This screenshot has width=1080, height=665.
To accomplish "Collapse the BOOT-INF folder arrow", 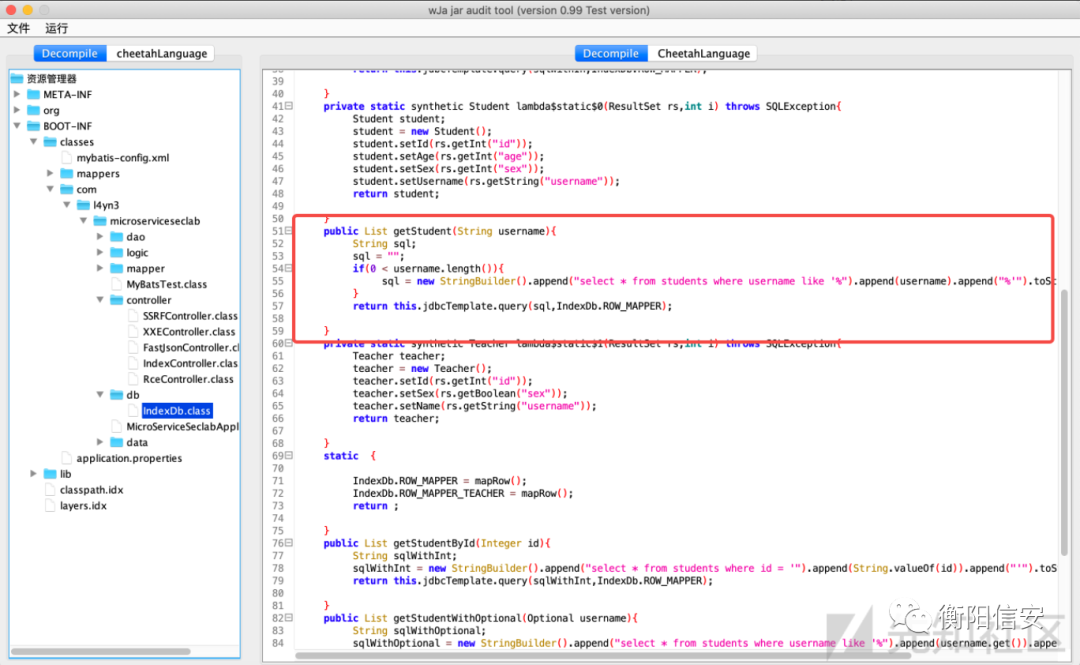I will (17, 126).
